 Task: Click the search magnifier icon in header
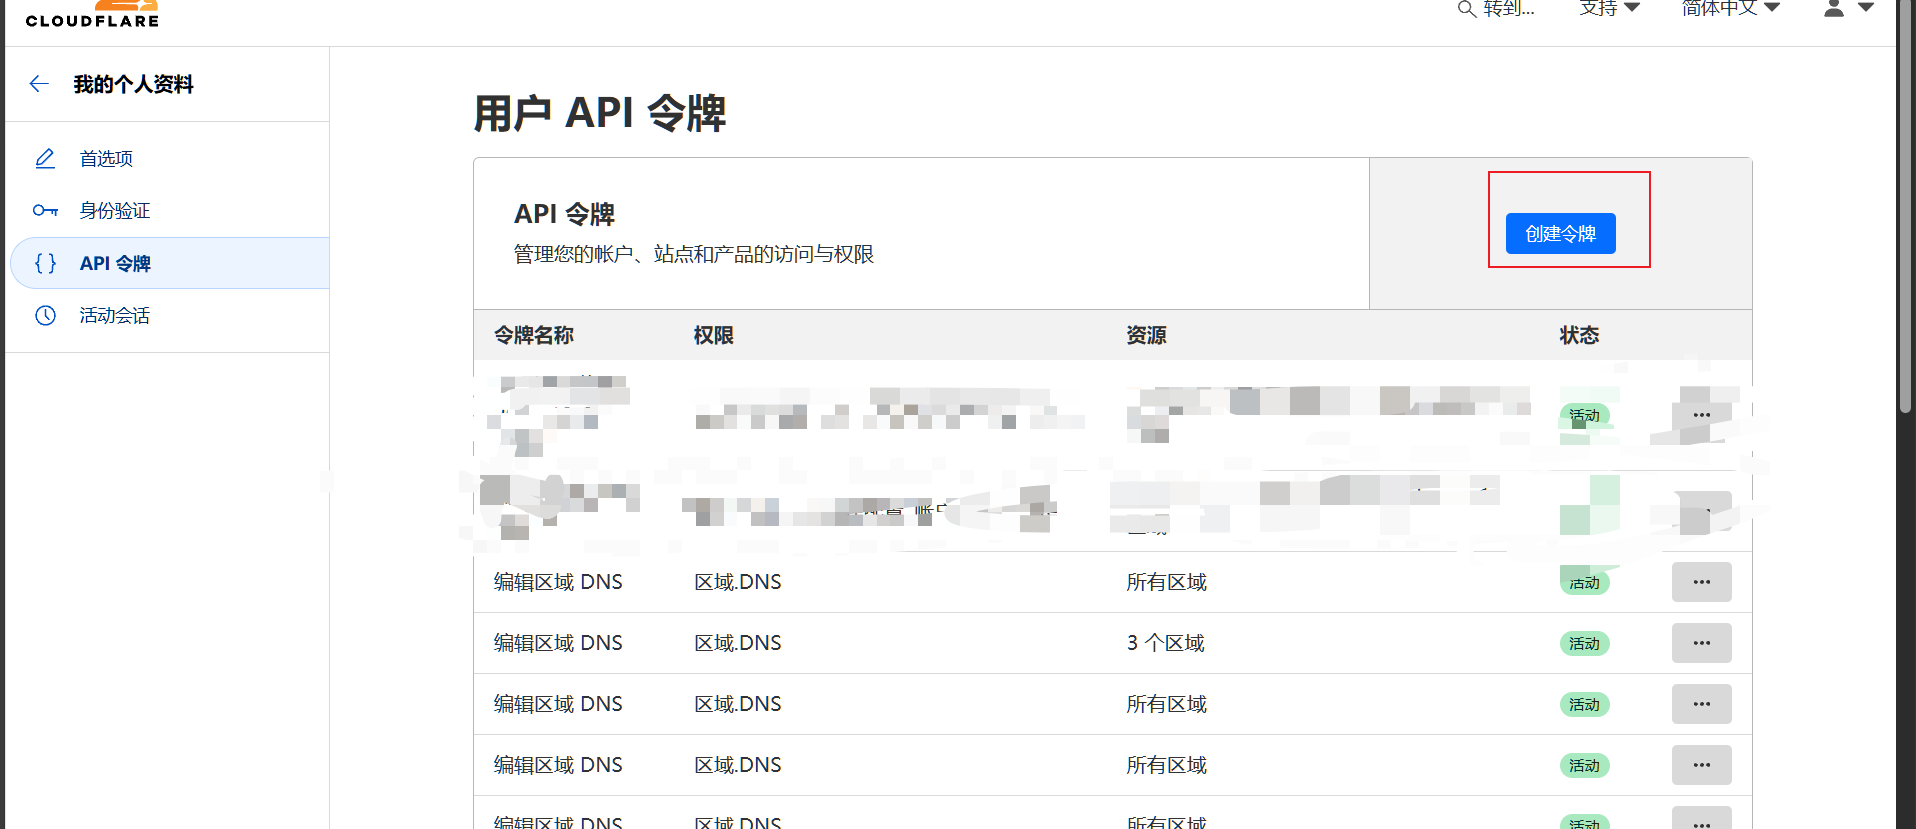[x=1466, y=9]
